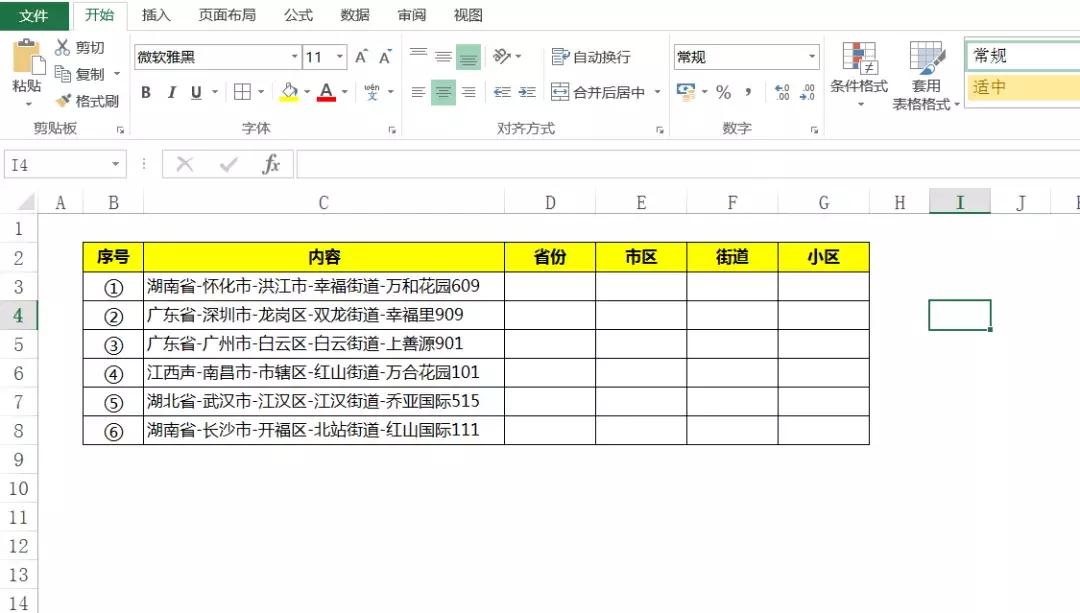
Task: Open the font name dropdown
Action: (293, 57)
